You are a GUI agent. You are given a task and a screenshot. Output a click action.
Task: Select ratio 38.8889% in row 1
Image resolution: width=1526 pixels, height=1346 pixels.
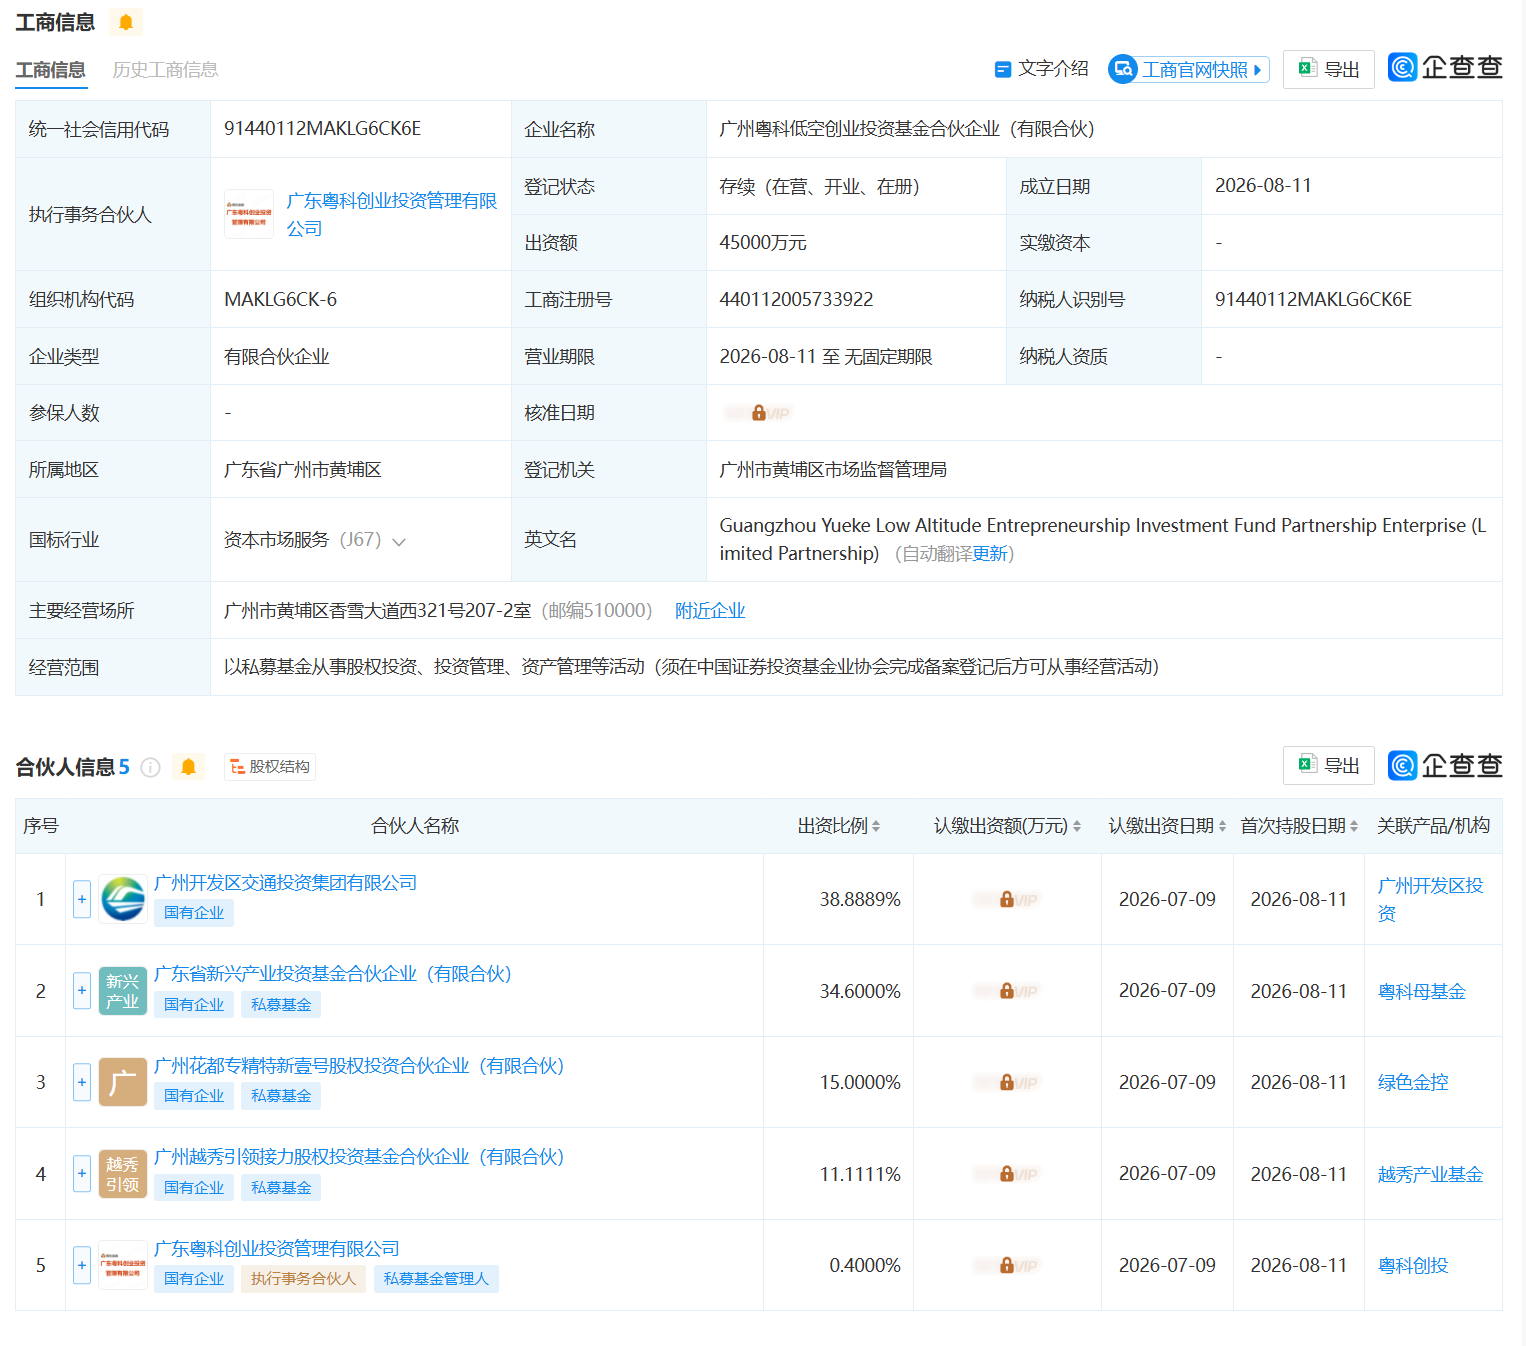tap(860, 899)
